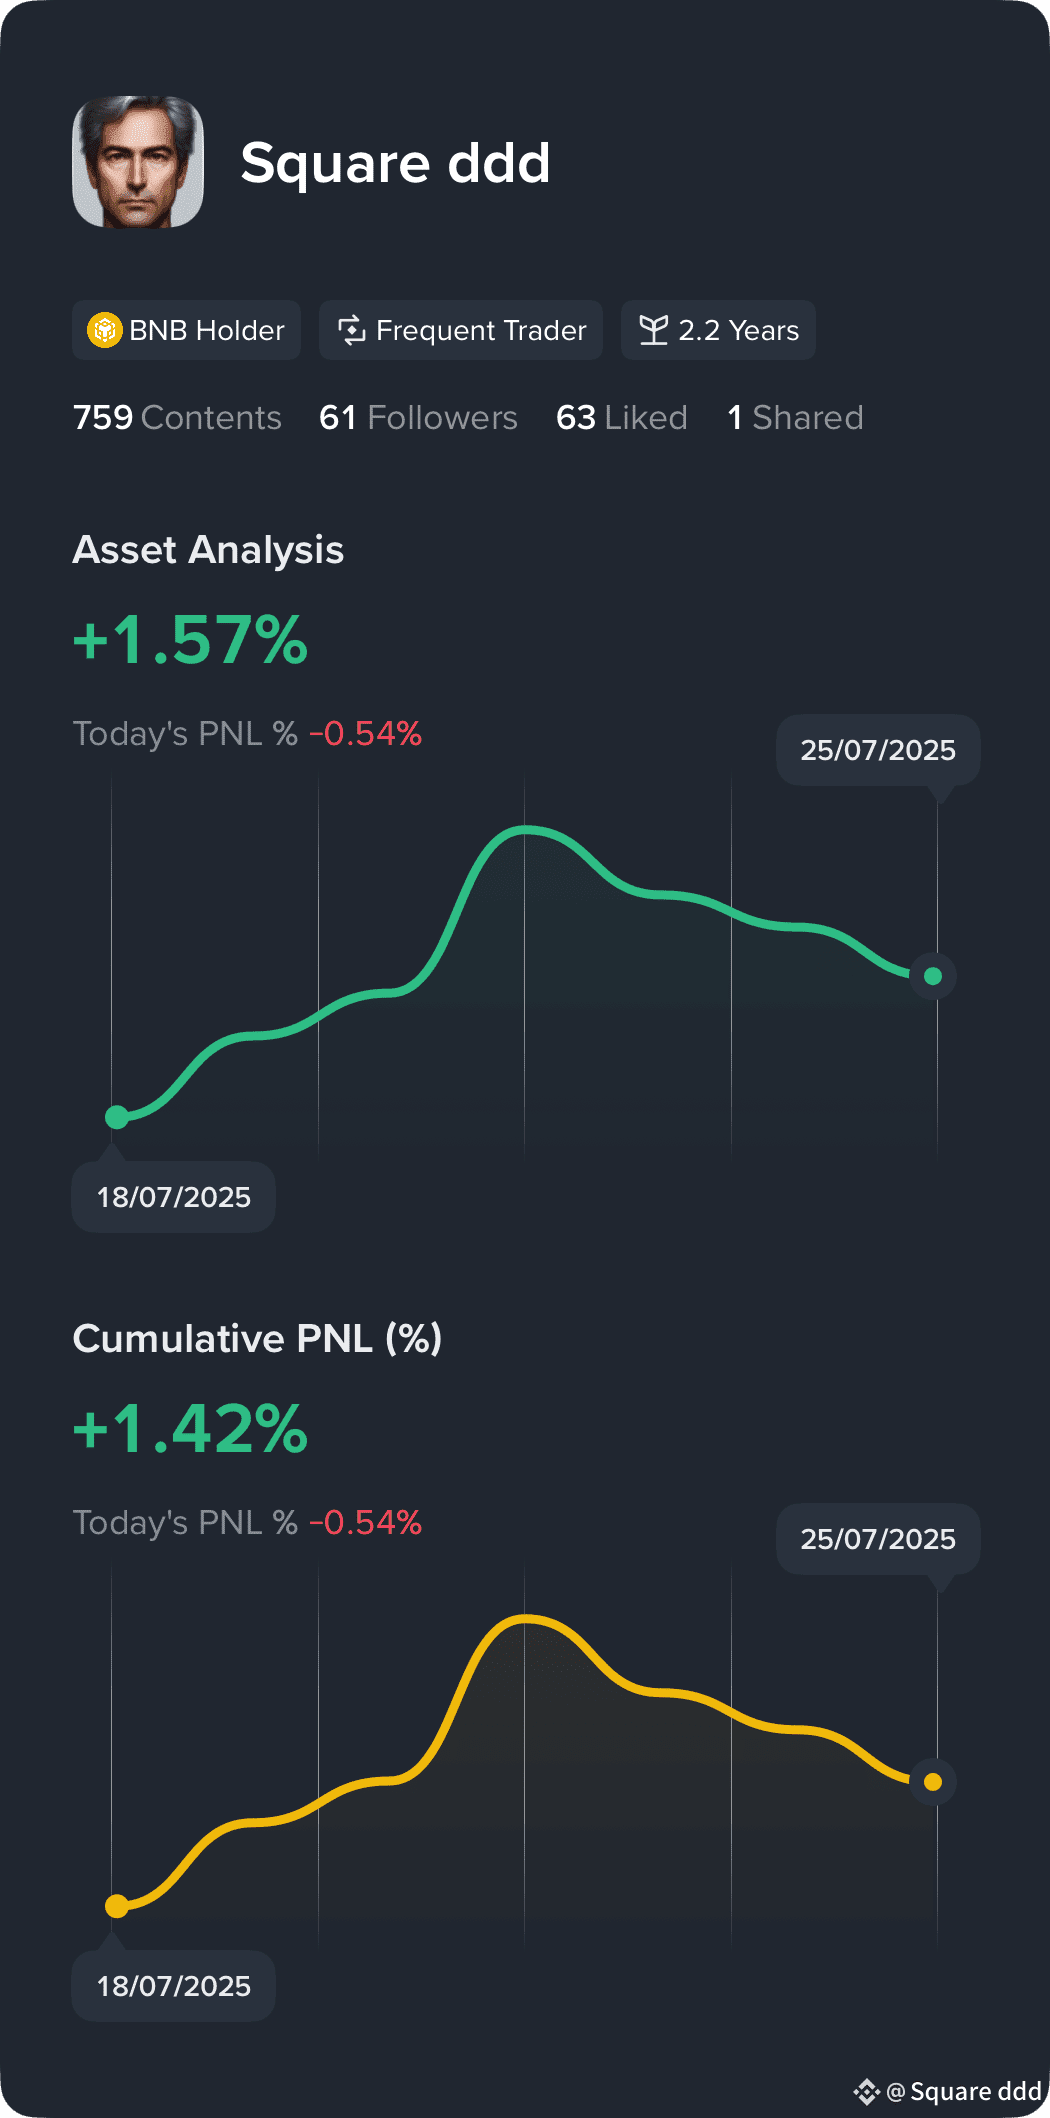
Task: Open the 759 Contents stat
Action: (x=177, y=417)
